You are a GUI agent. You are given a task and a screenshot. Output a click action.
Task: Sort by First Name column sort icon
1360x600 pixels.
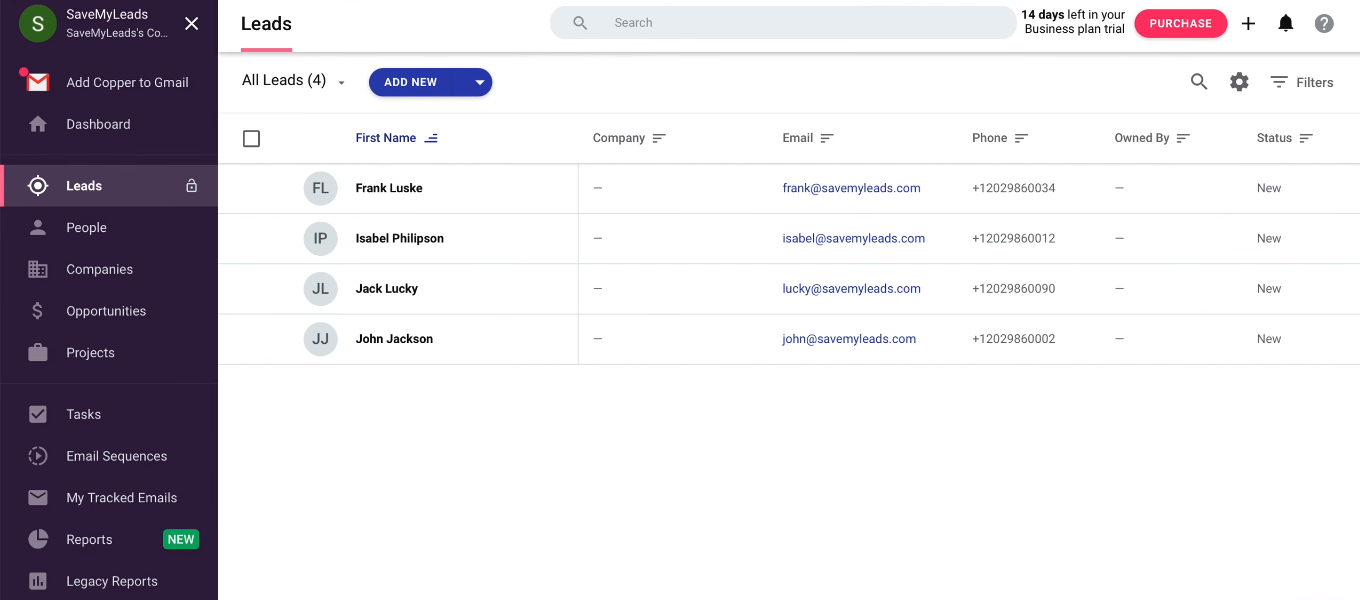point(431,138)
